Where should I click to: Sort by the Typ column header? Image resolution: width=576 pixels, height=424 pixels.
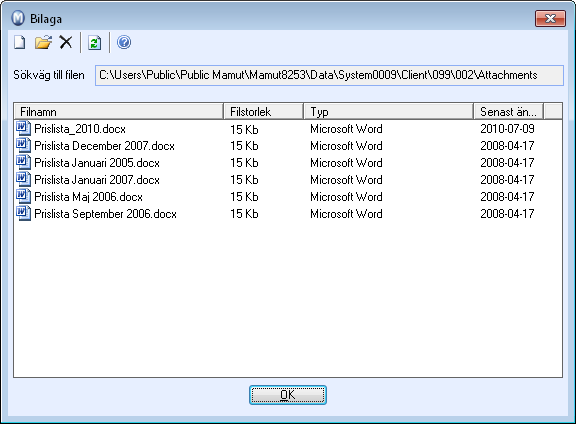pos(389,111)
